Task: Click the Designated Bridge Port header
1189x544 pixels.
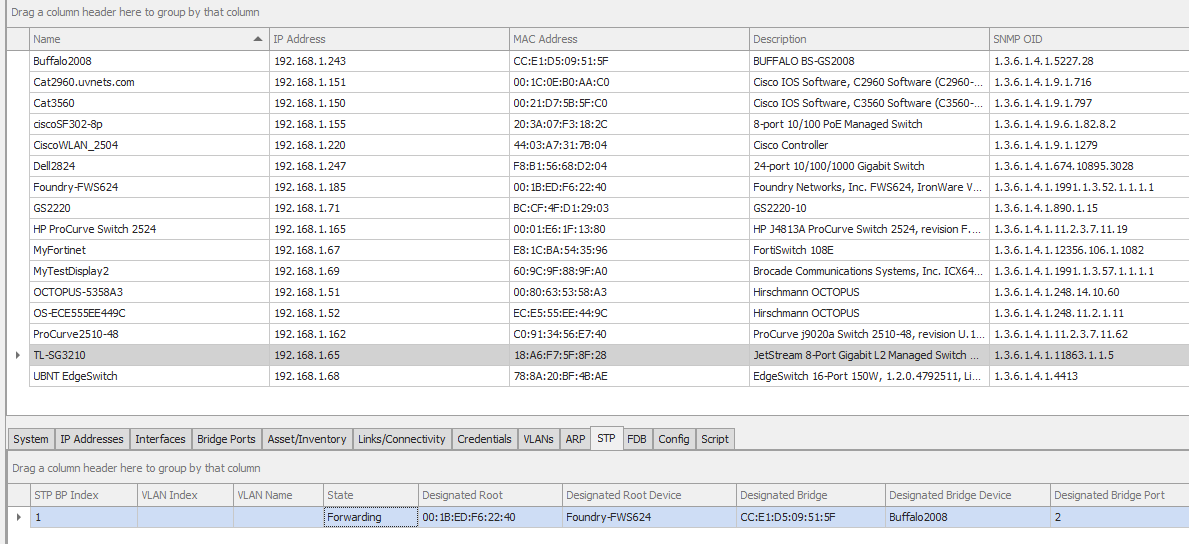Action: coord(1120,495)
